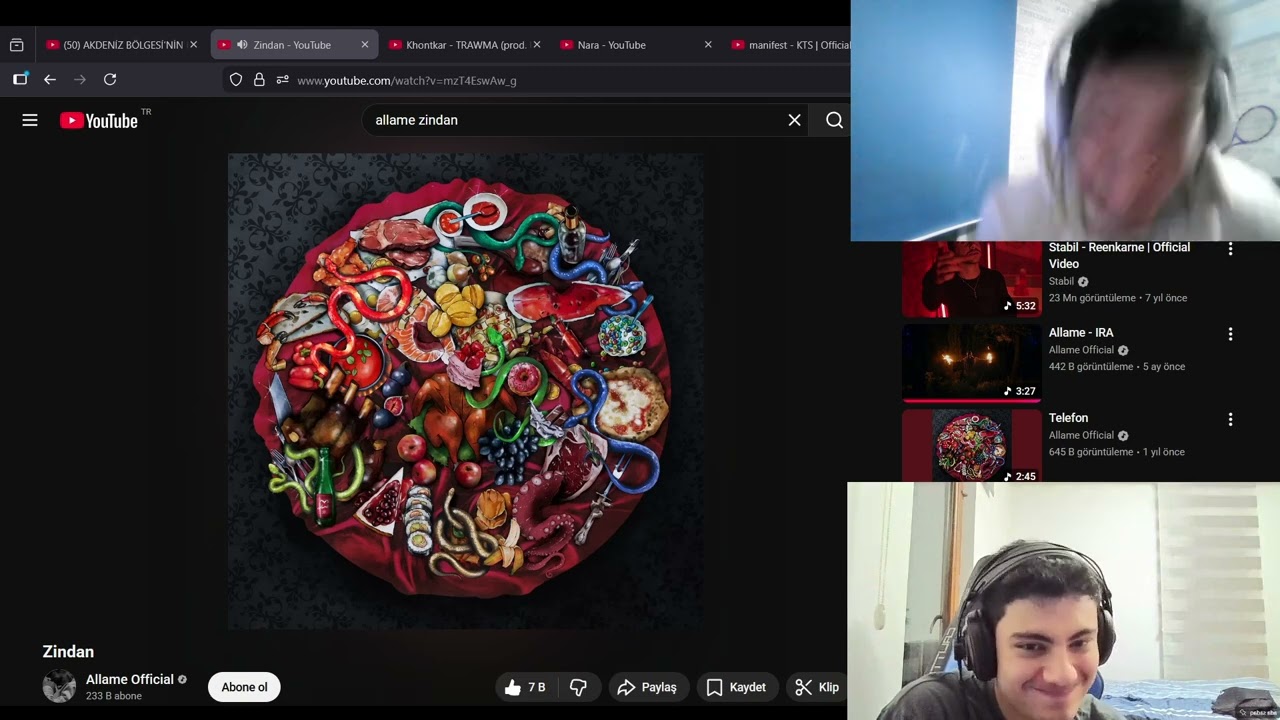This screenshot has width=1280, height=720.
Task: Click the Zindan video player artwork
Action: [x=465, y=391]
